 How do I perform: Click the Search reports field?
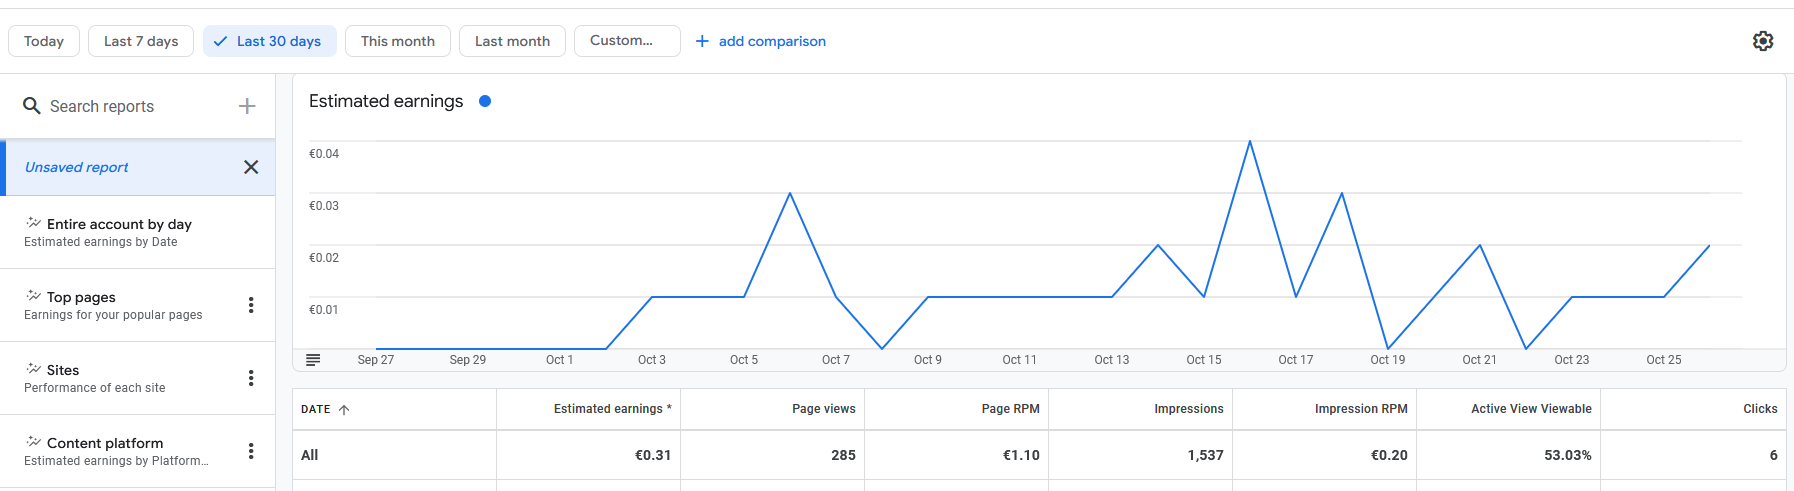[x=130, y=106]
